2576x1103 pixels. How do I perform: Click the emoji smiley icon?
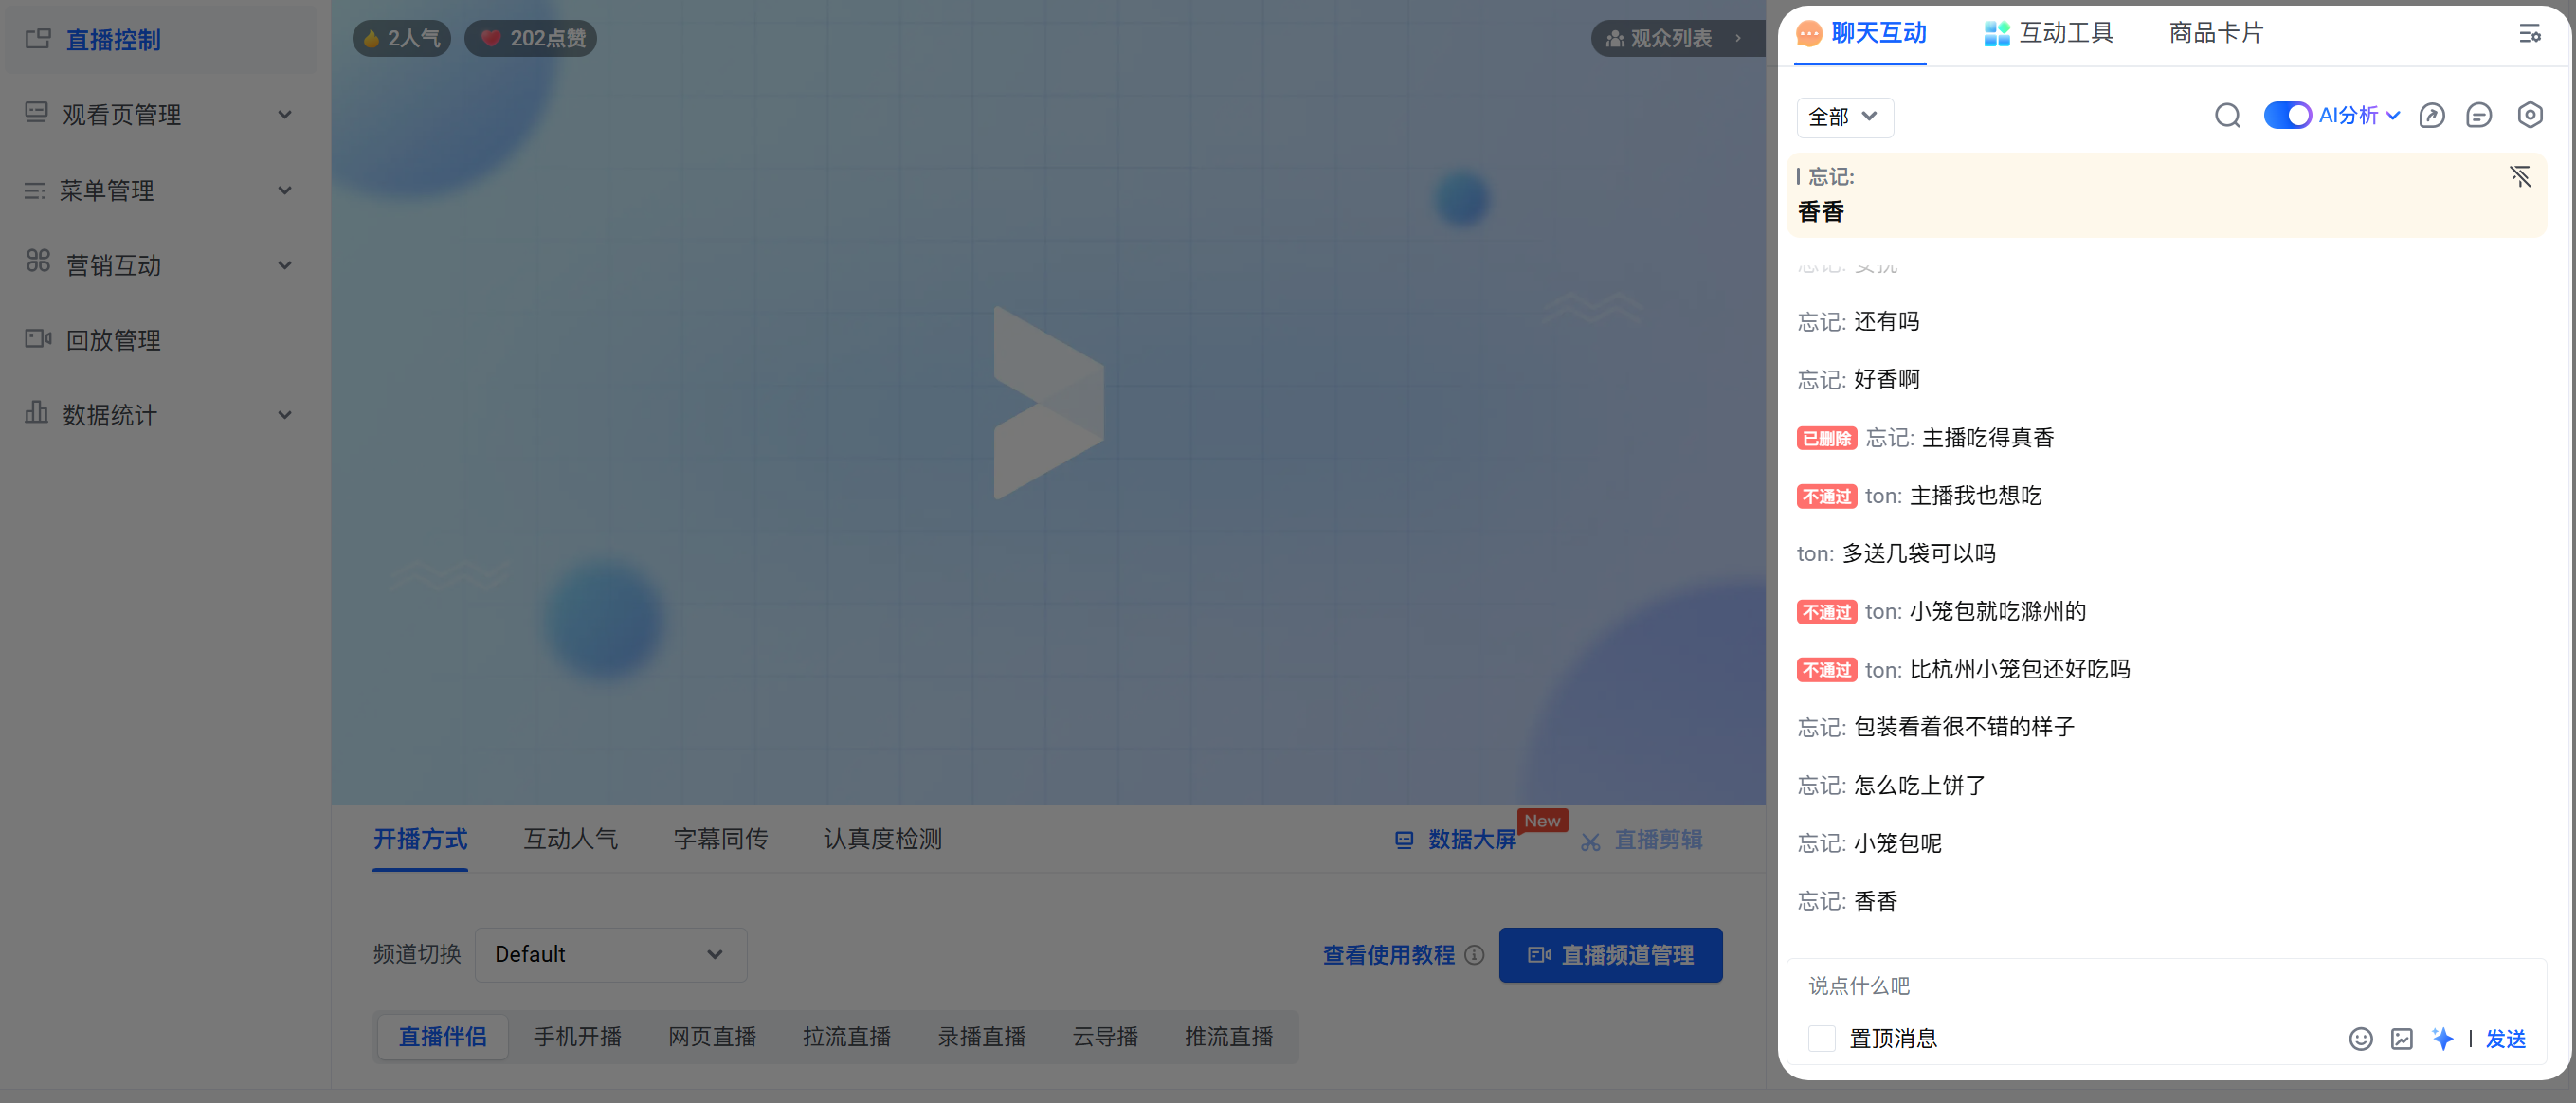[2360, 1038]
